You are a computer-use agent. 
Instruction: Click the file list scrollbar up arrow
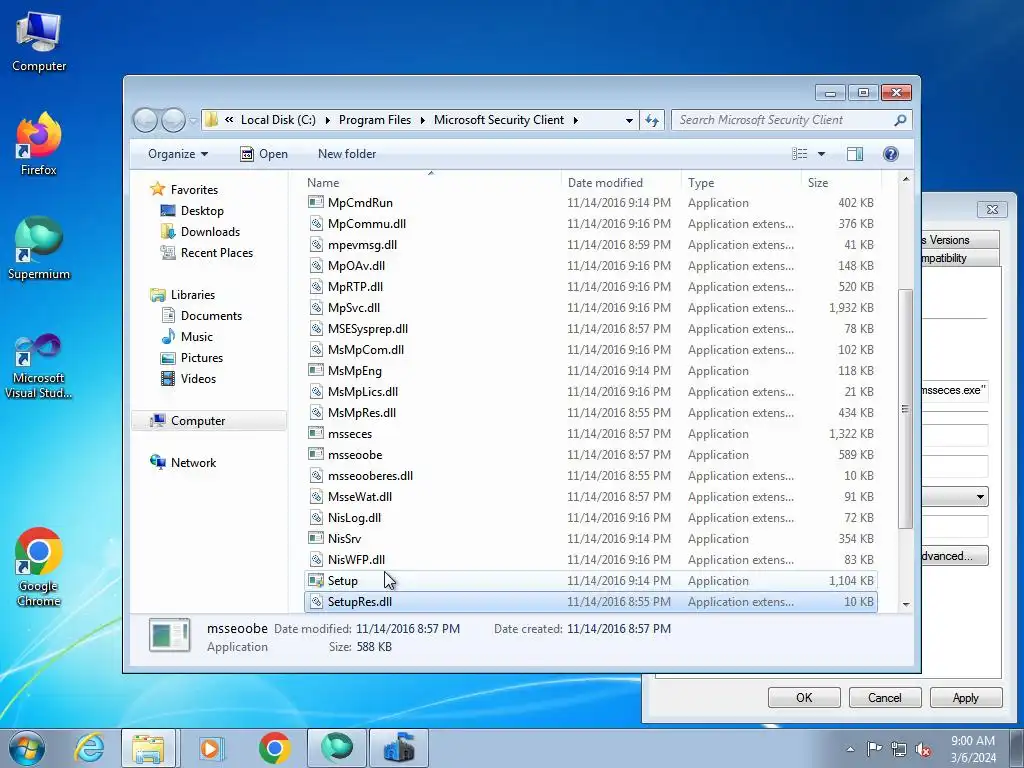pyautogui.click(x=906, y=180)
